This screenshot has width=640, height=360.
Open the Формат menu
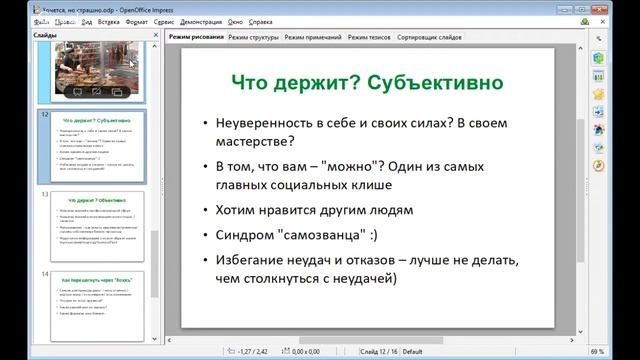136,22
